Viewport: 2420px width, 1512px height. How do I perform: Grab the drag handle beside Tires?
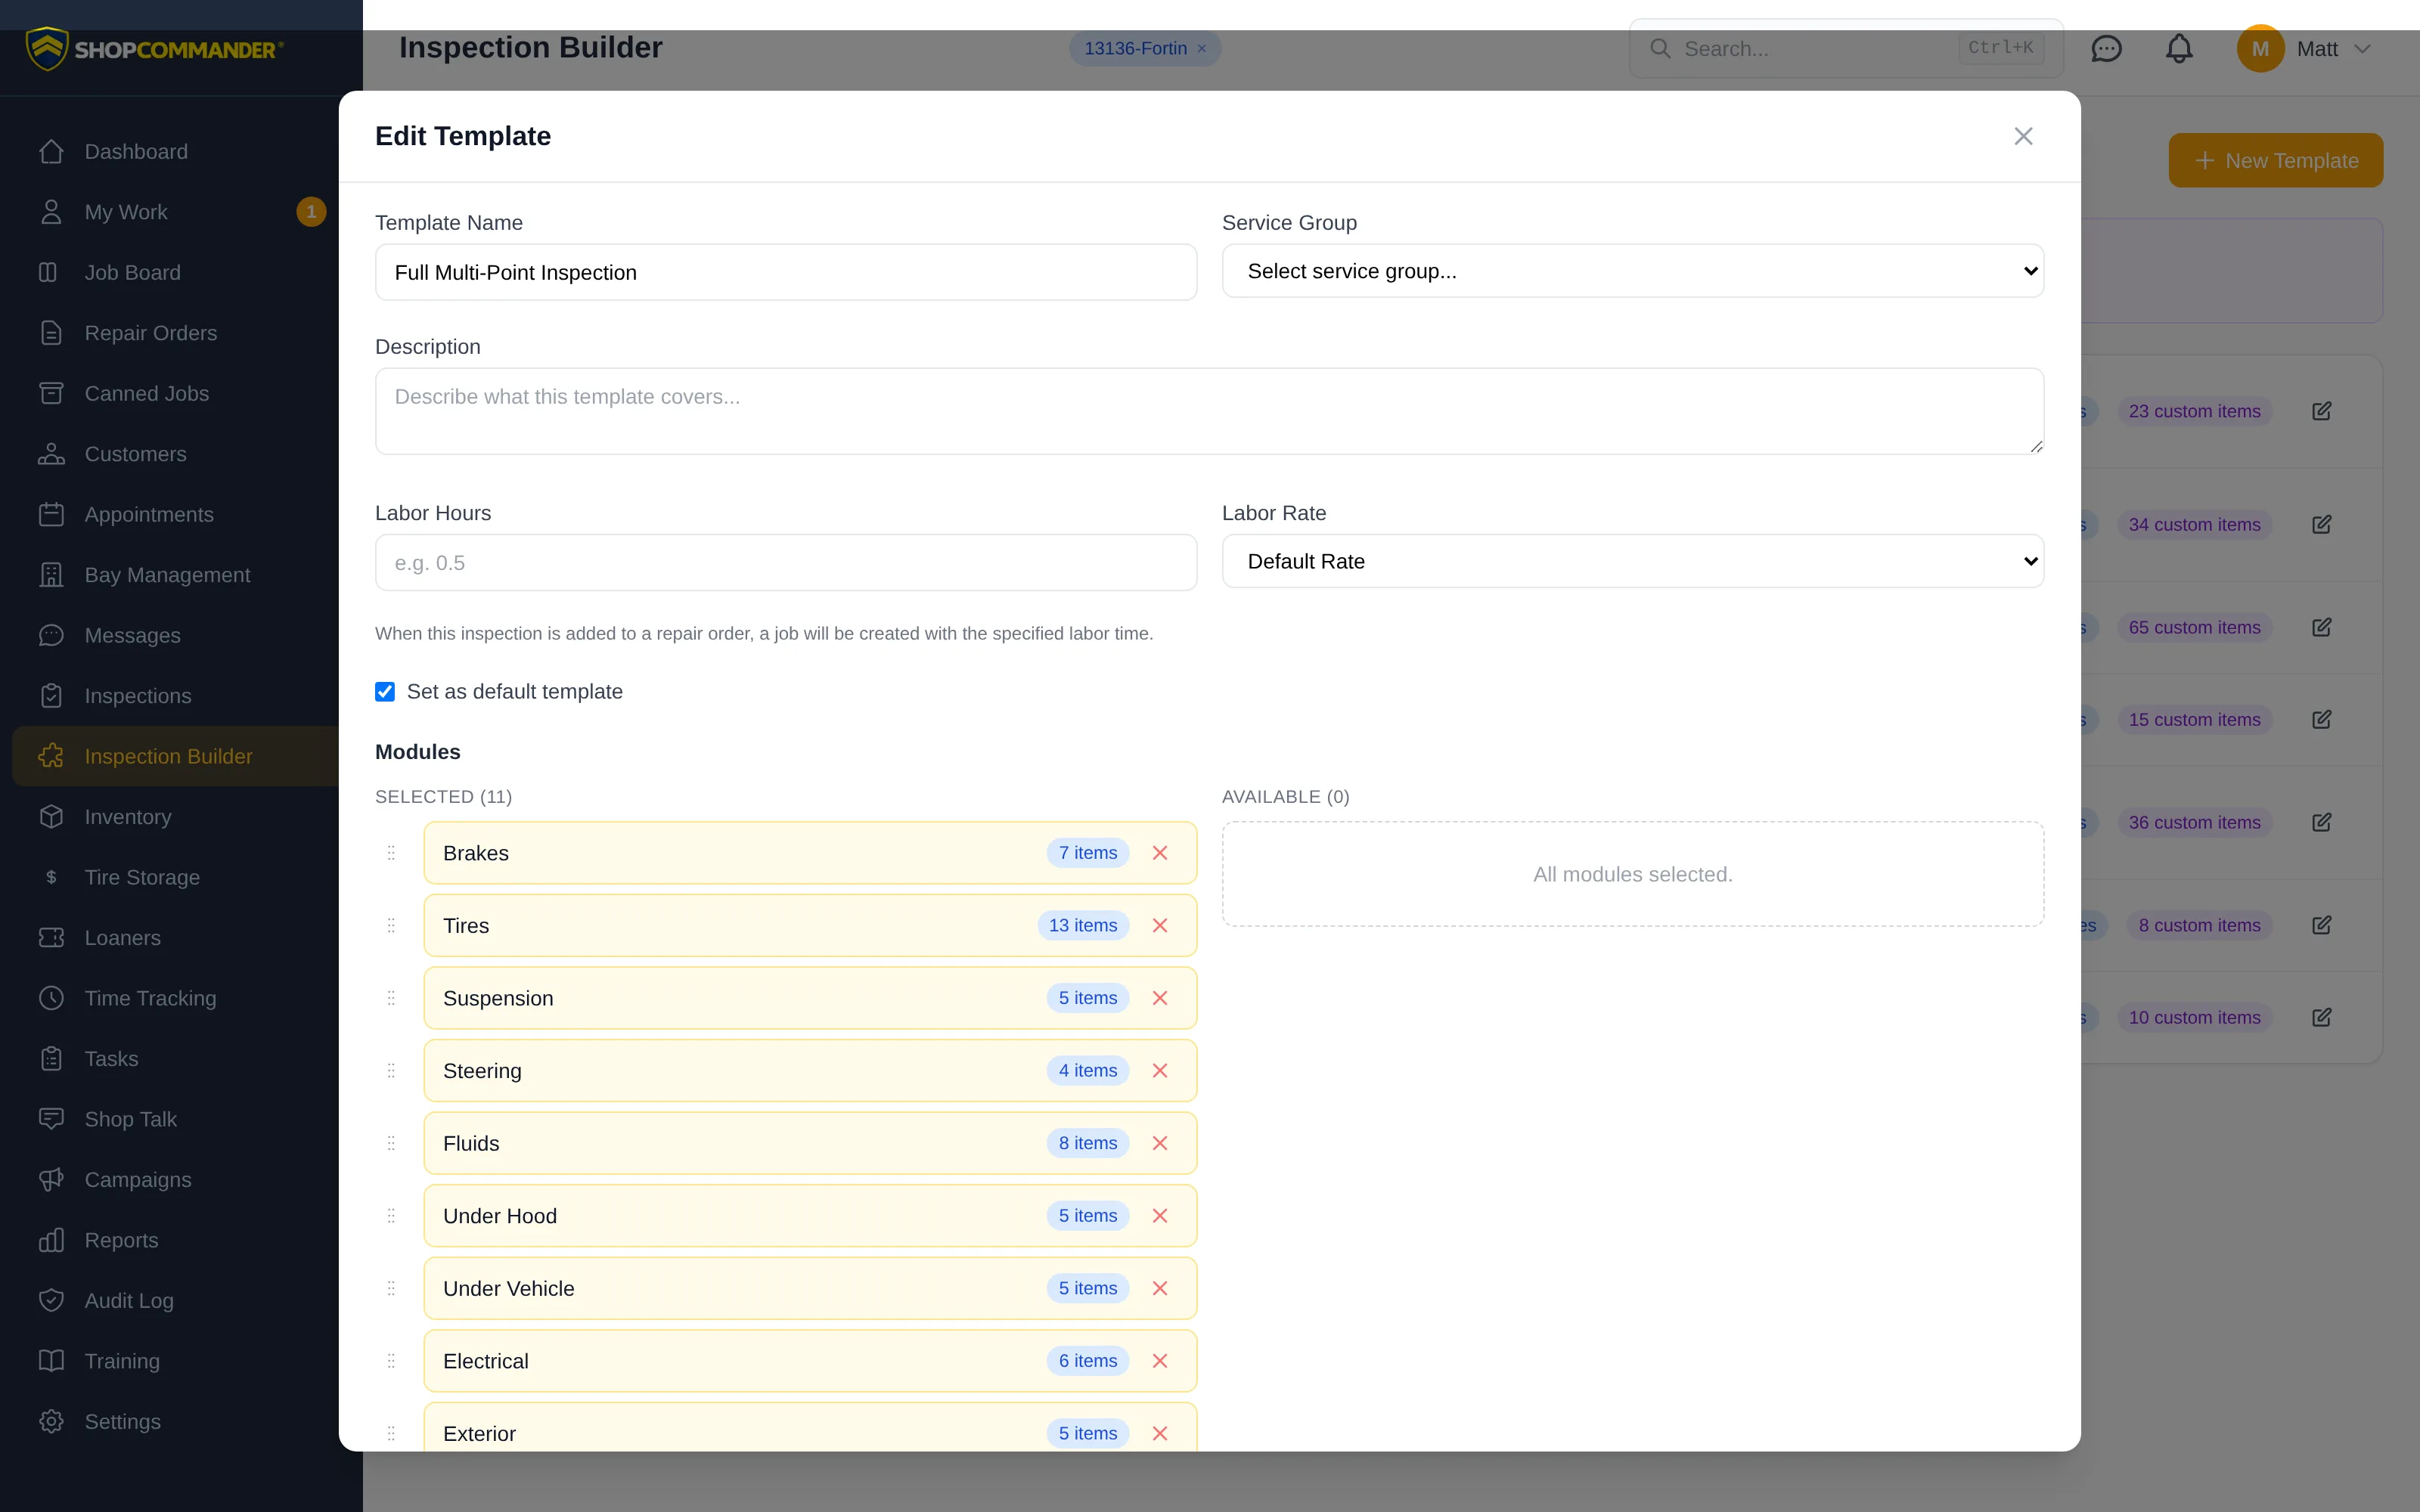[x=391, y=926]
